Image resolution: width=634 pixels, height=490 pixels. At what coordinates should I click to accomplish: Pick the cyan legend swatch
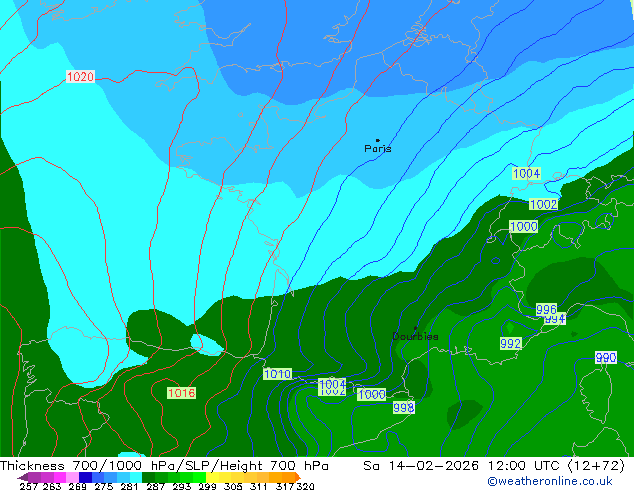point(136,477)
